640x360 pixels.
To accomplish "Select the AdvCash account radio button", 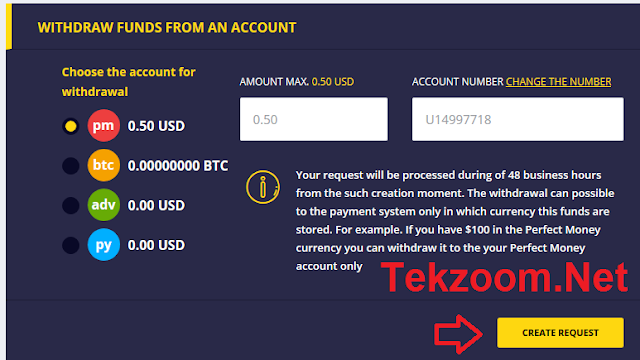I will 71,205.
